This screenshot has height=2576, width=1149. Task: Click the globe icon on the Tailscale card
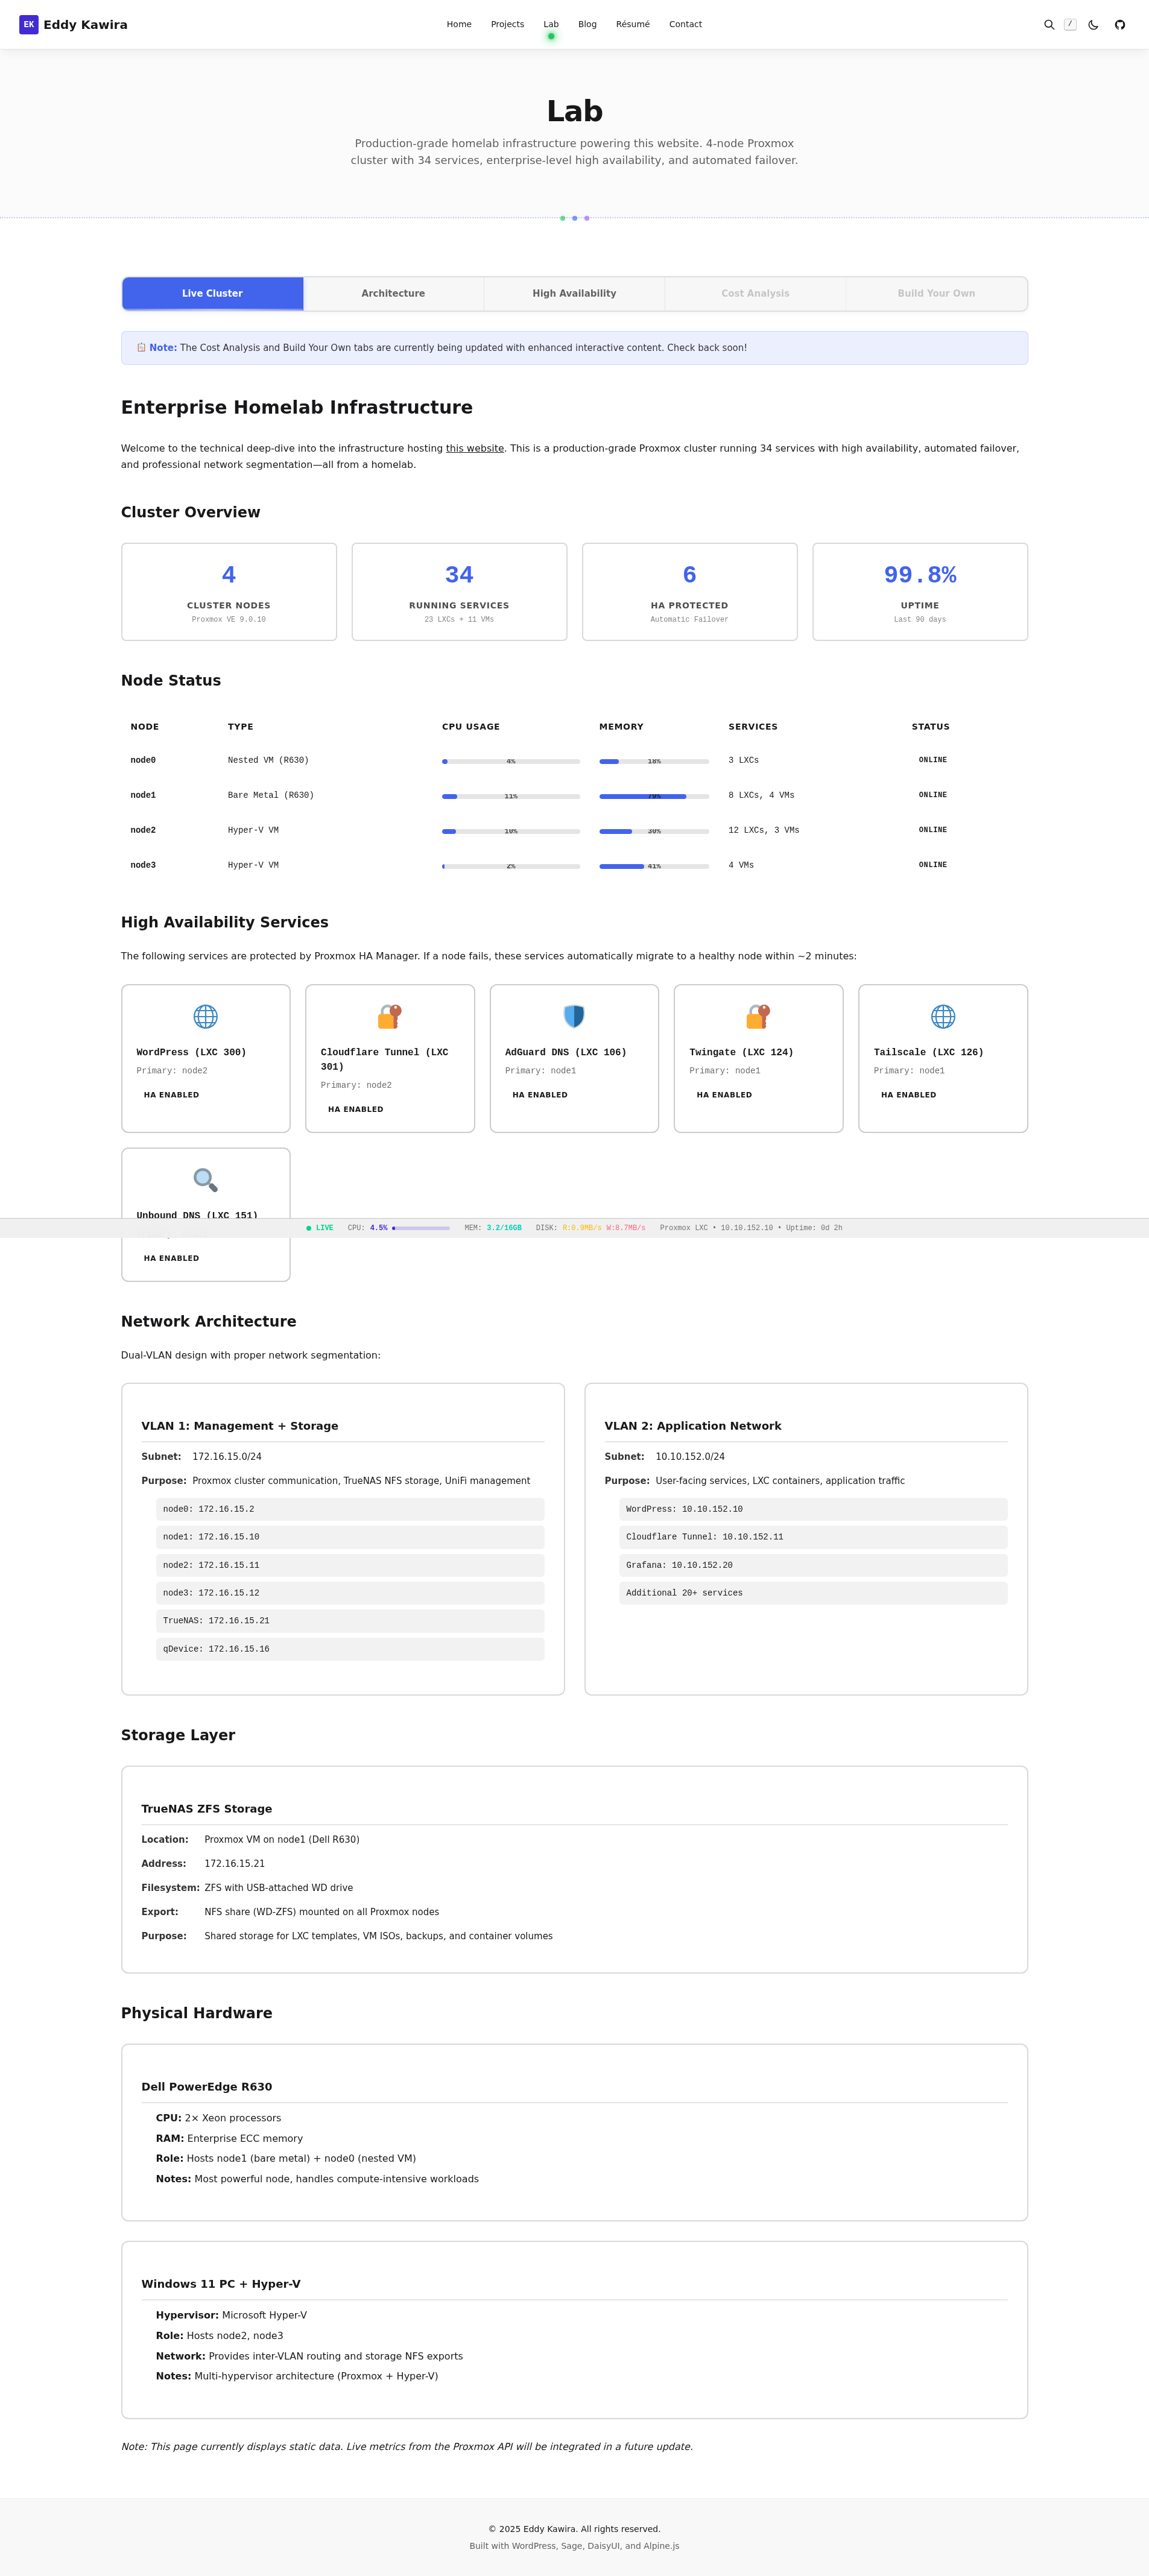click(x=943, y=1016)
